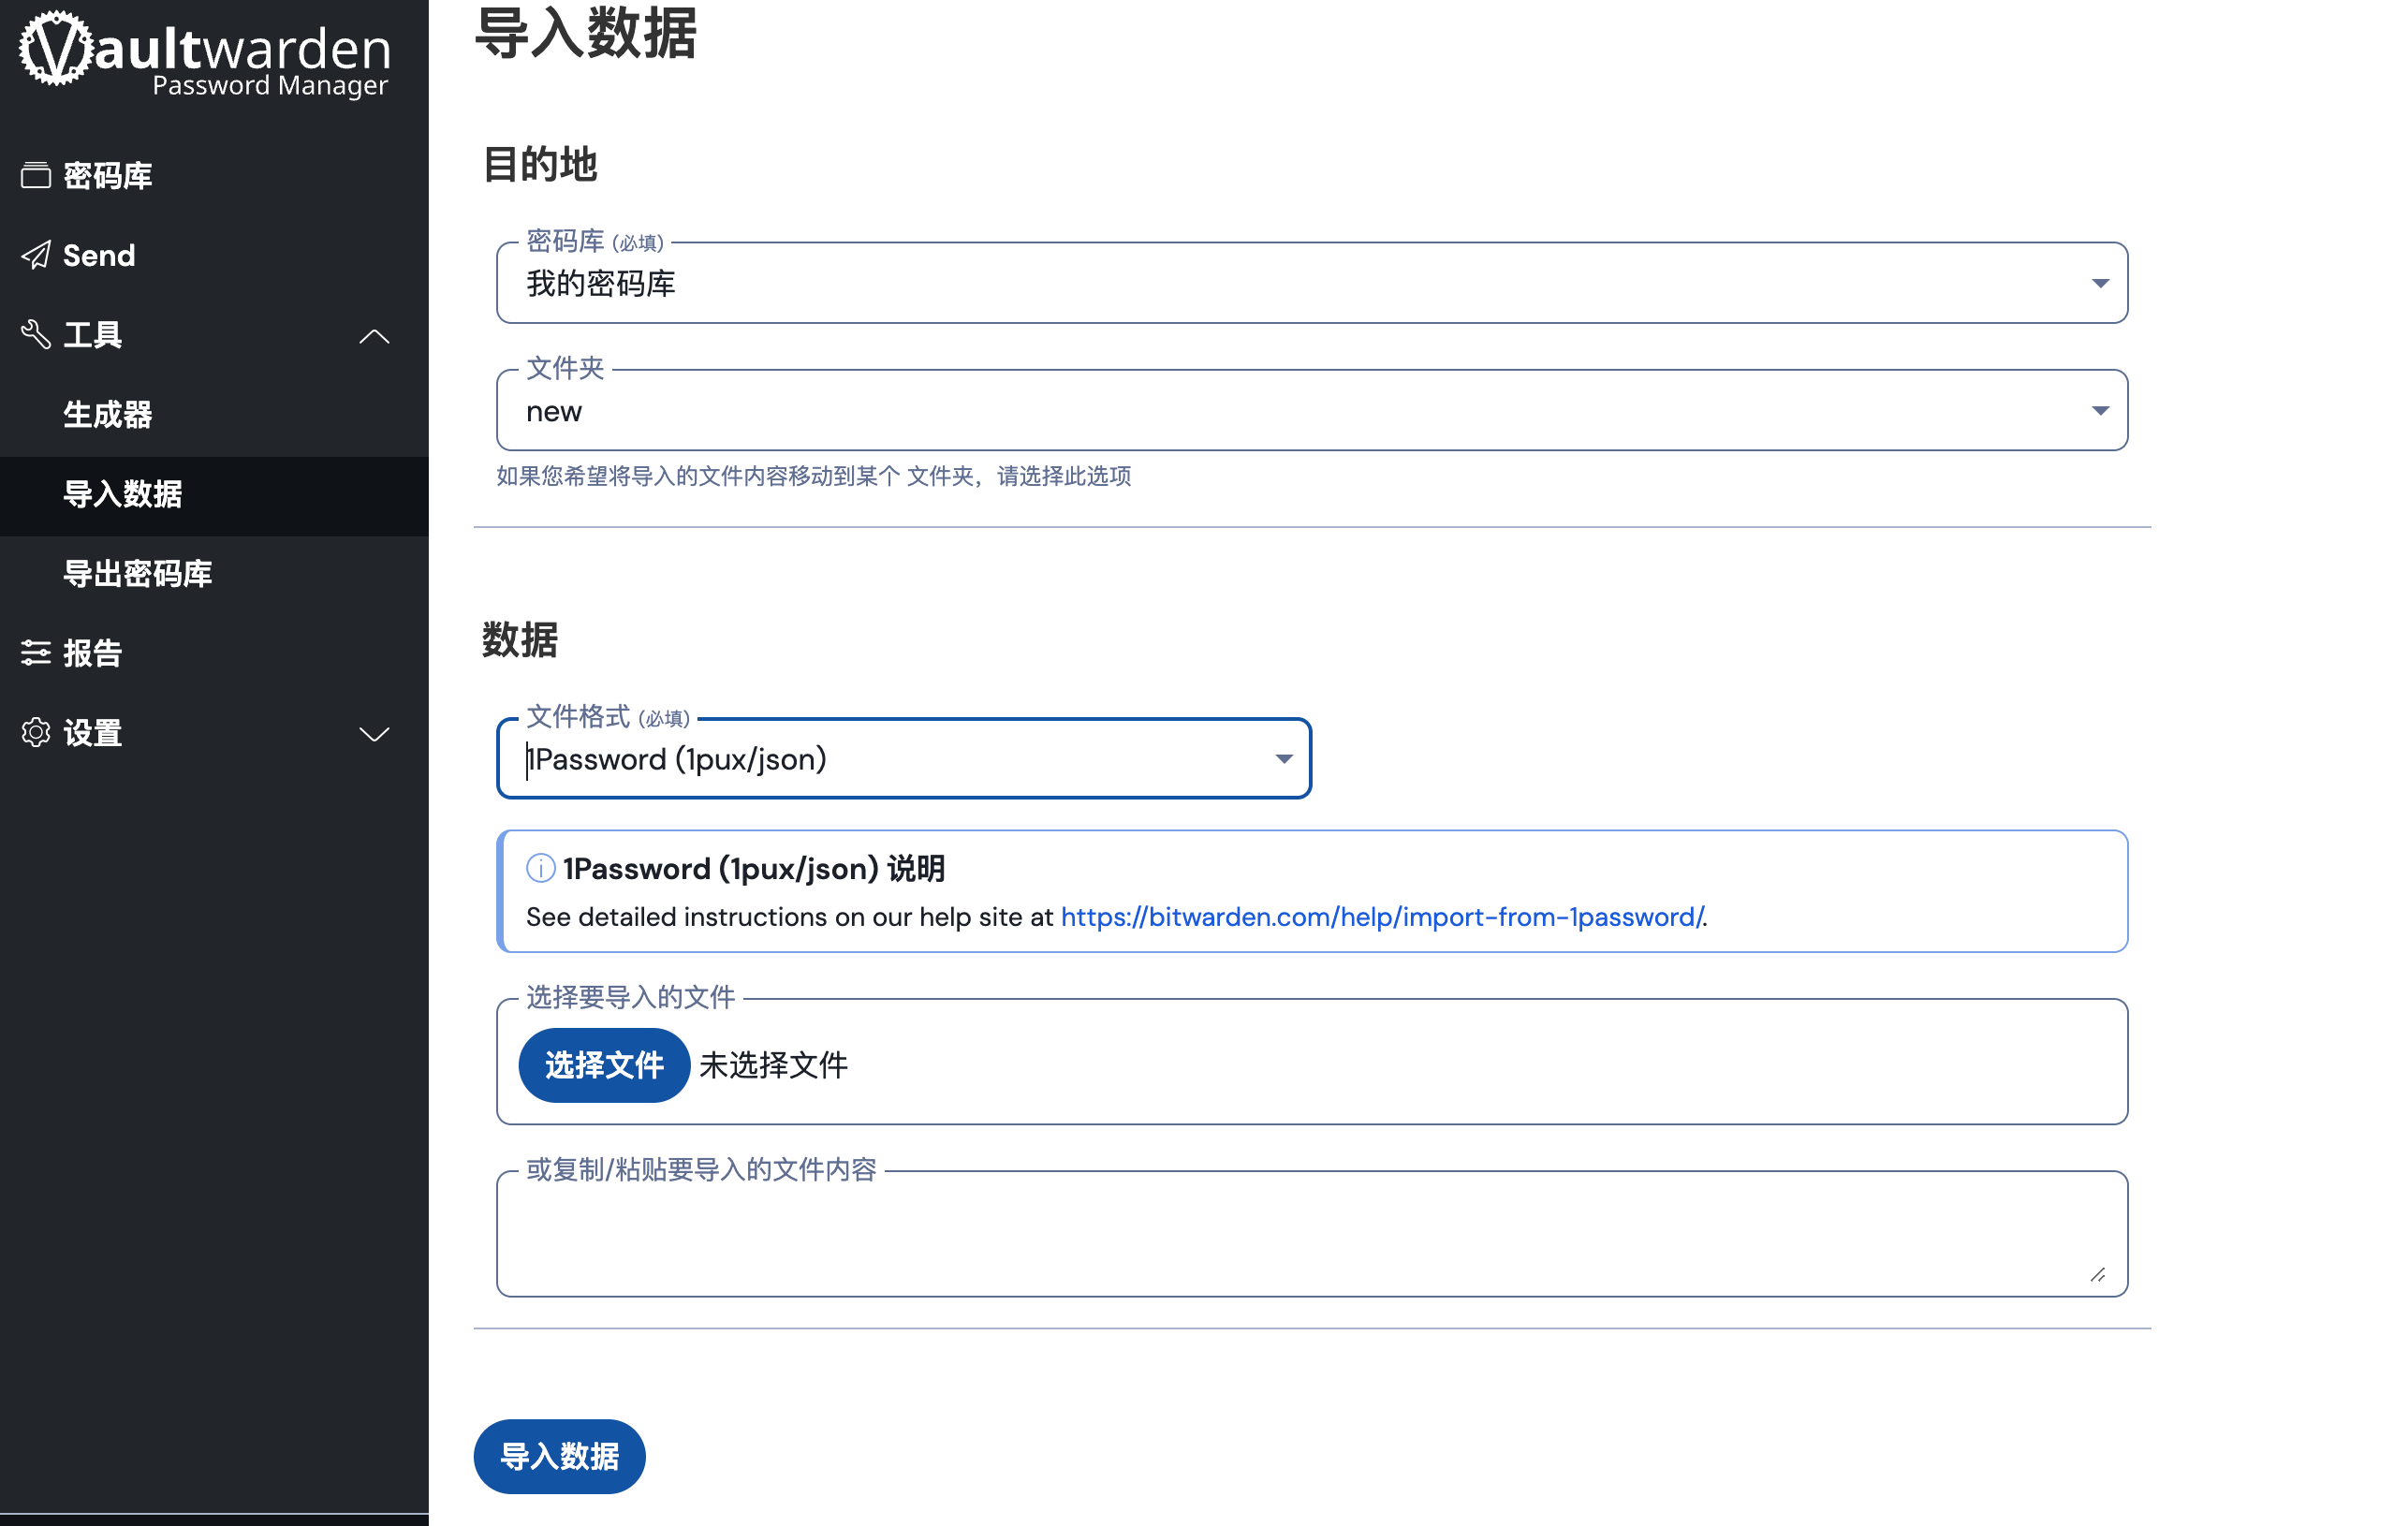Click the info icon in 1Password 说明
2408x1526 pixels.
(541, 868)
